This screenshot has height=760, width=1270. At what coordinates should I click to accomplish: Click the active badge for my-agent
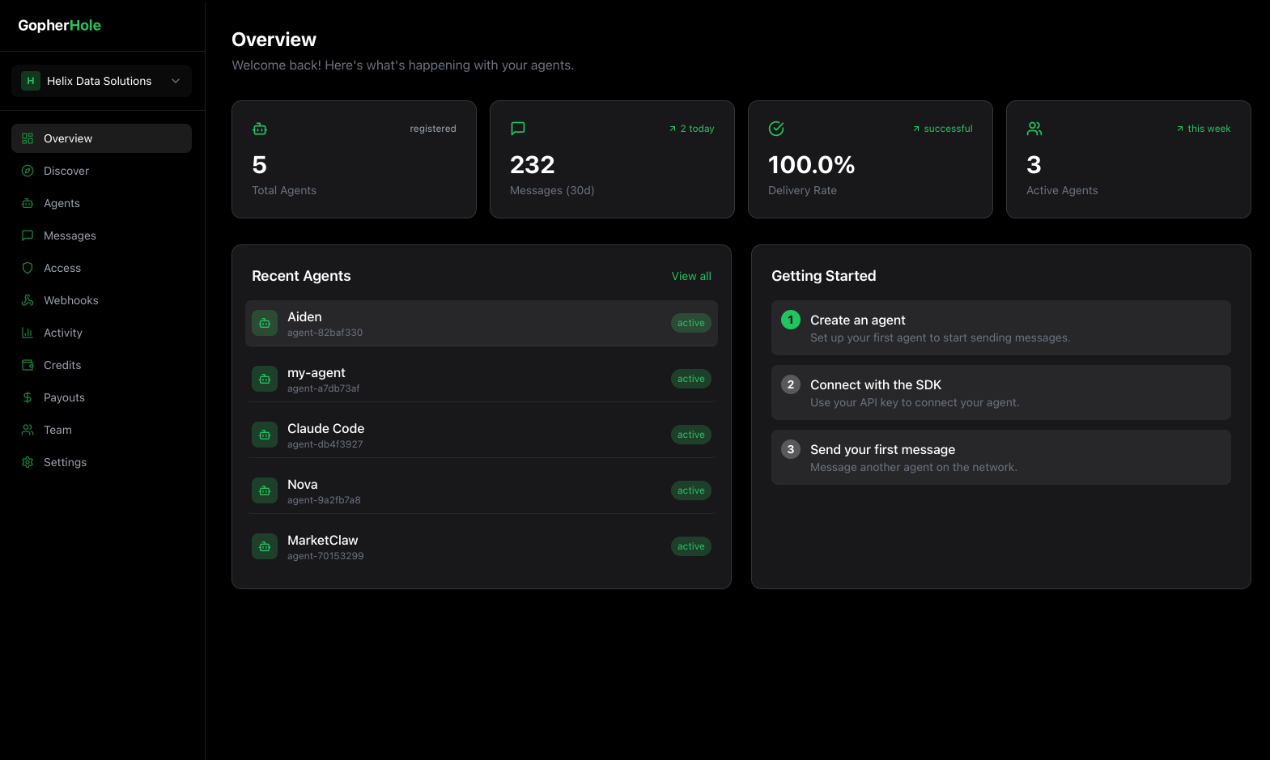pos(691,379)
